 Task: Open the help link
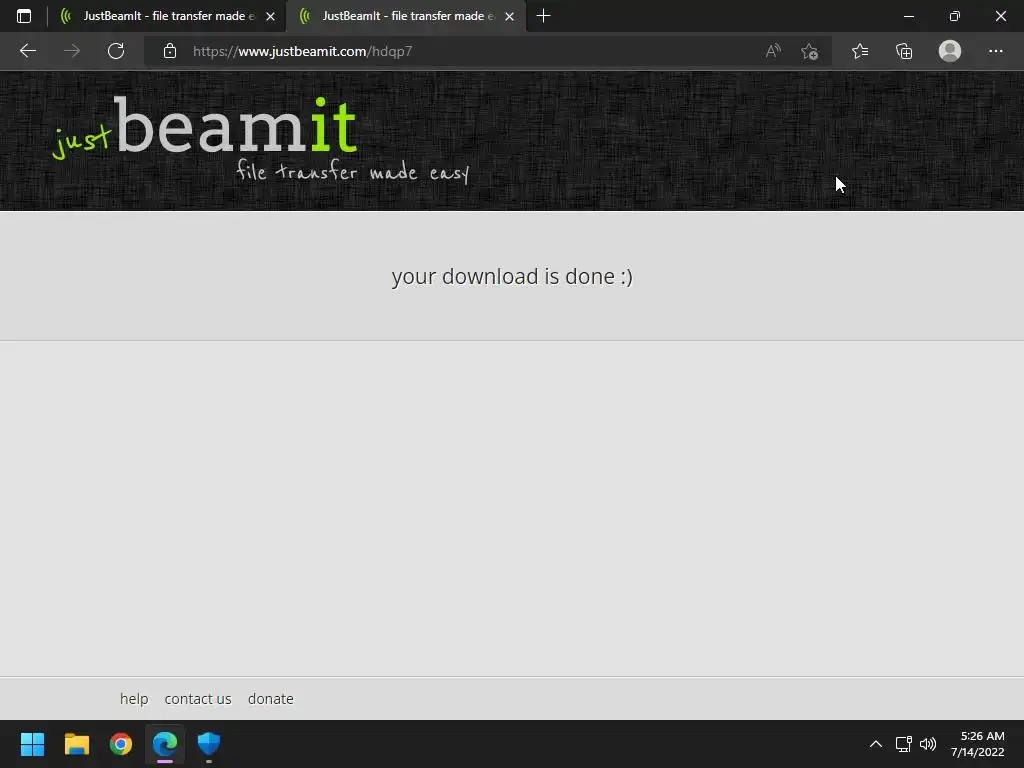(x=134, y=699)
